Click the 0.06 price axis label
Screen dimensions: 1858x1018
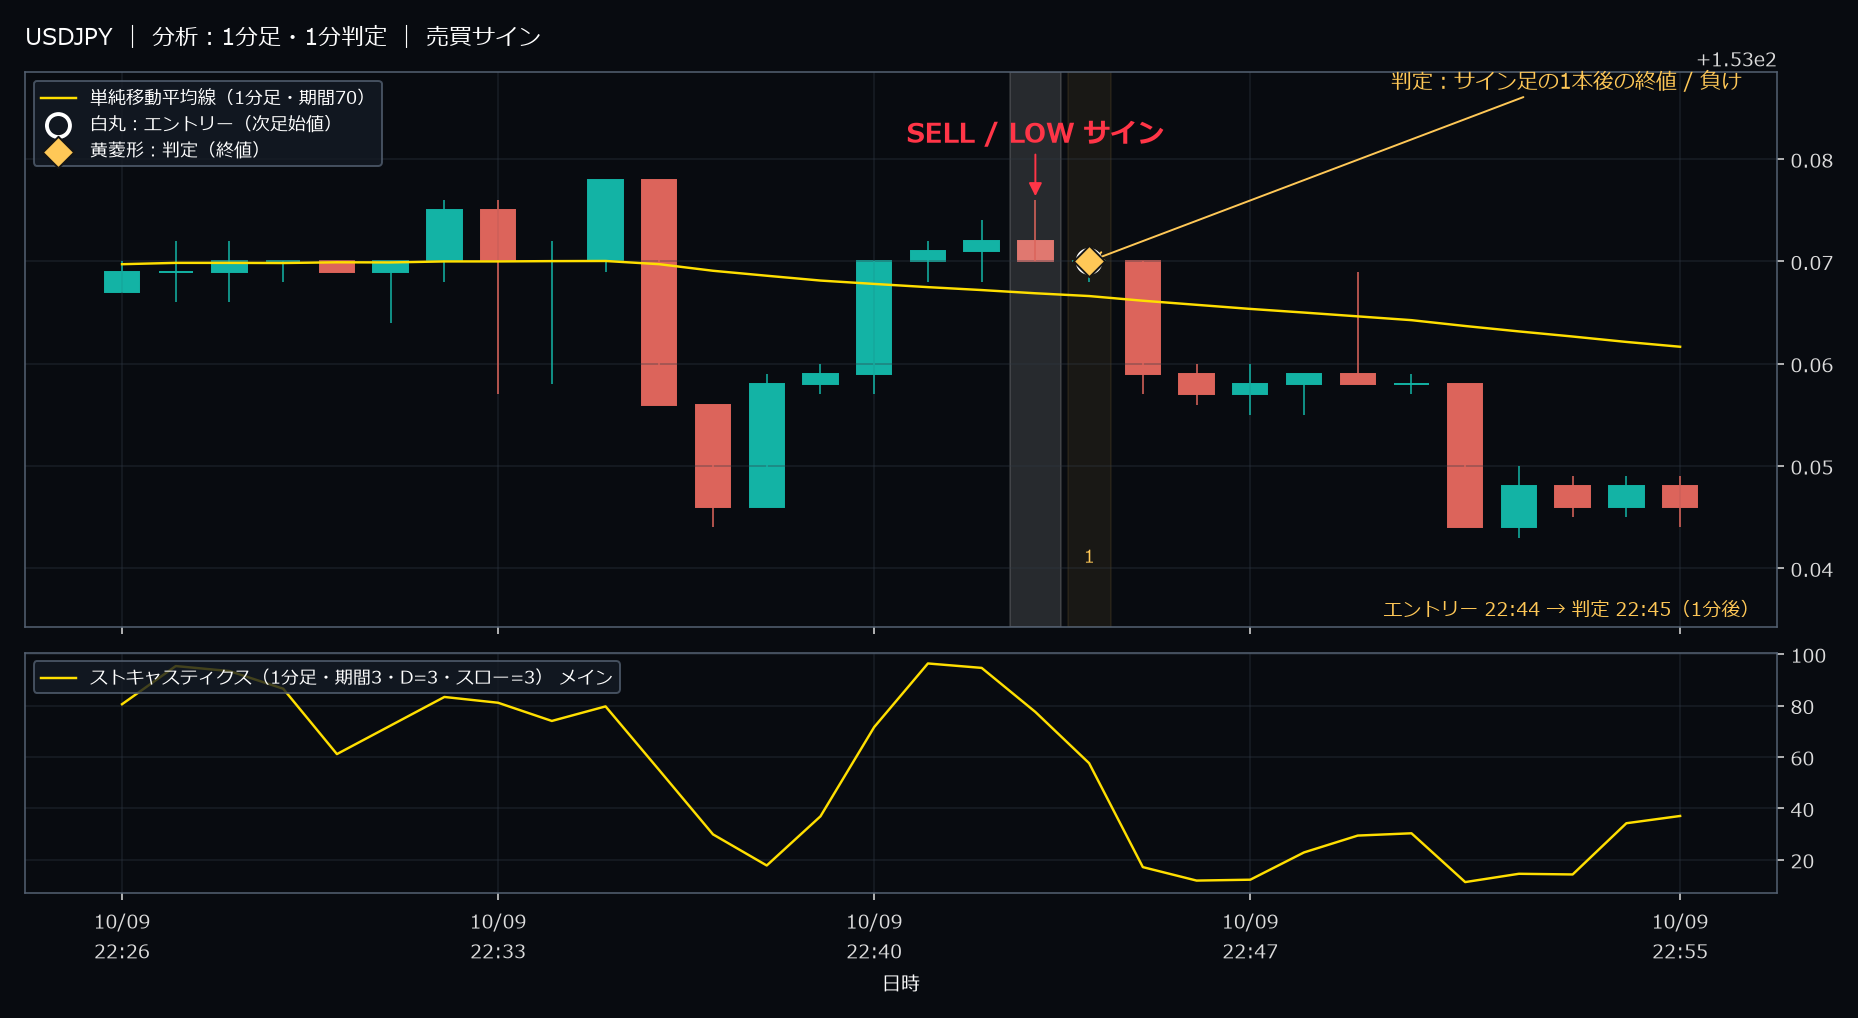coord(1812,365)
